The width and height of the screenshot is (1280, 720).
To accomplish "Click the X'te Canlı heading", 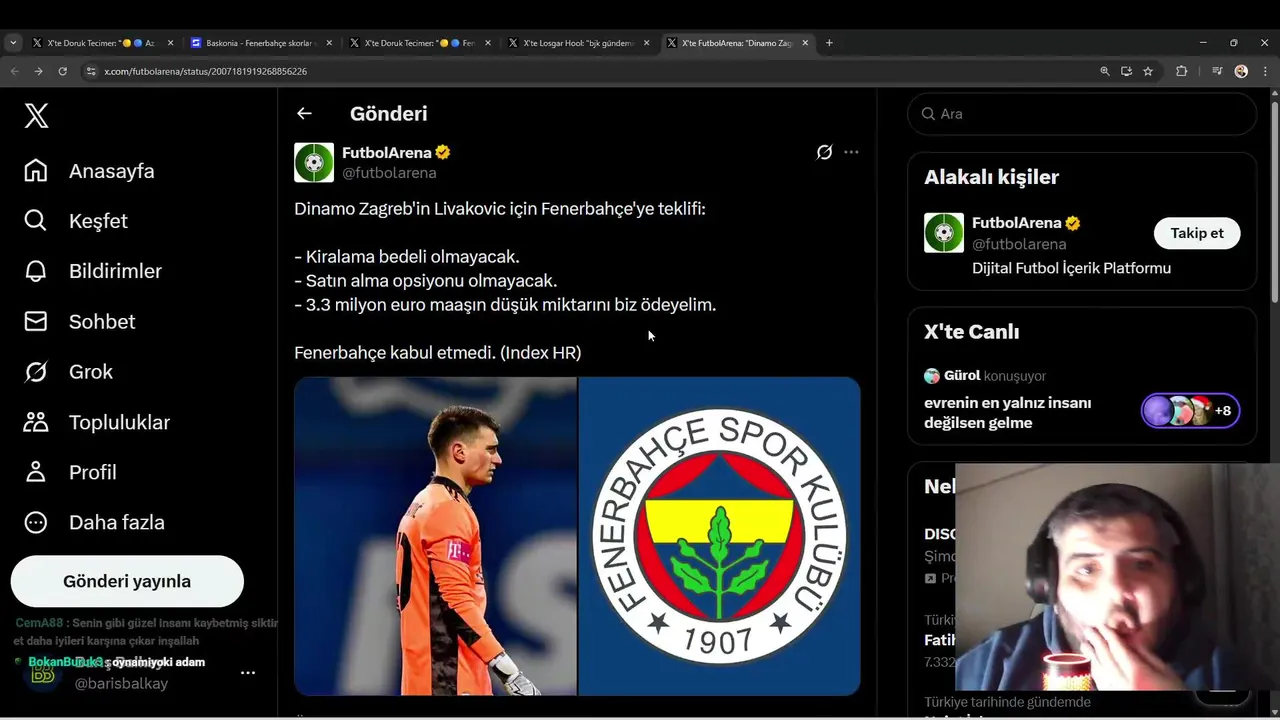I will [x=971, y=332].
